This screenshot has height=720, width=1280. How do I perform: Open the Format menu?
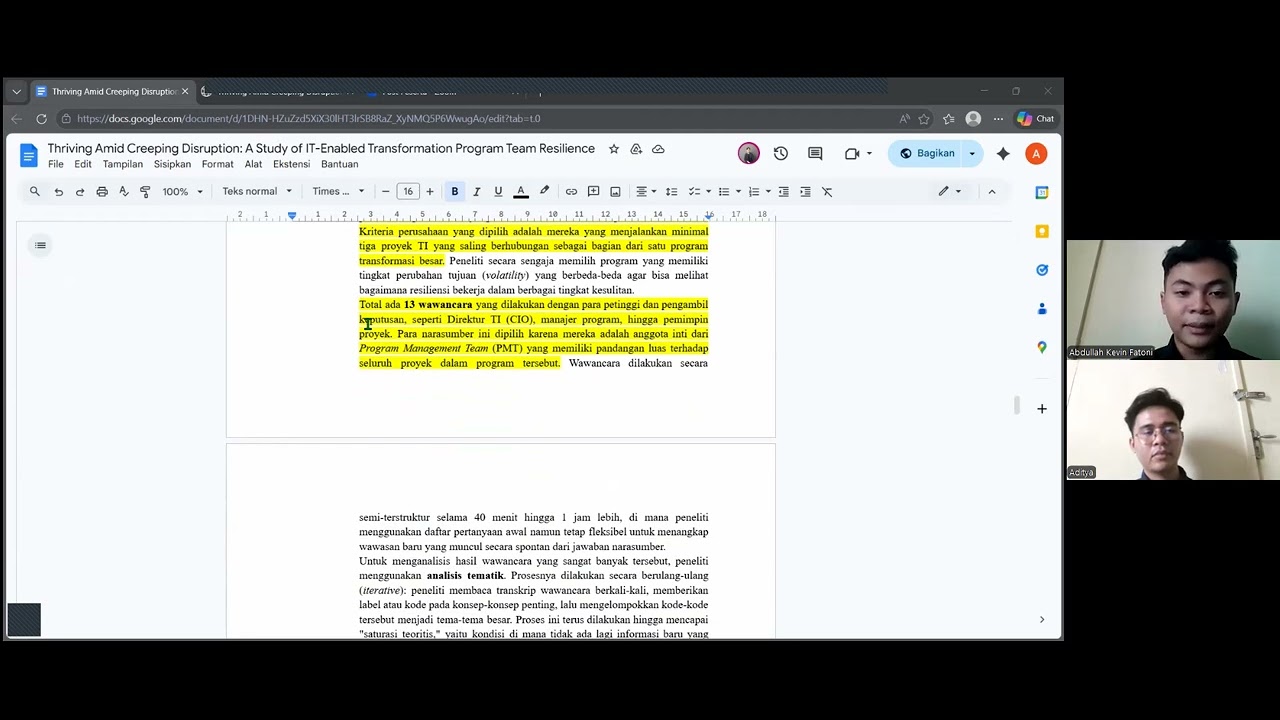click(x=217, y=164)
